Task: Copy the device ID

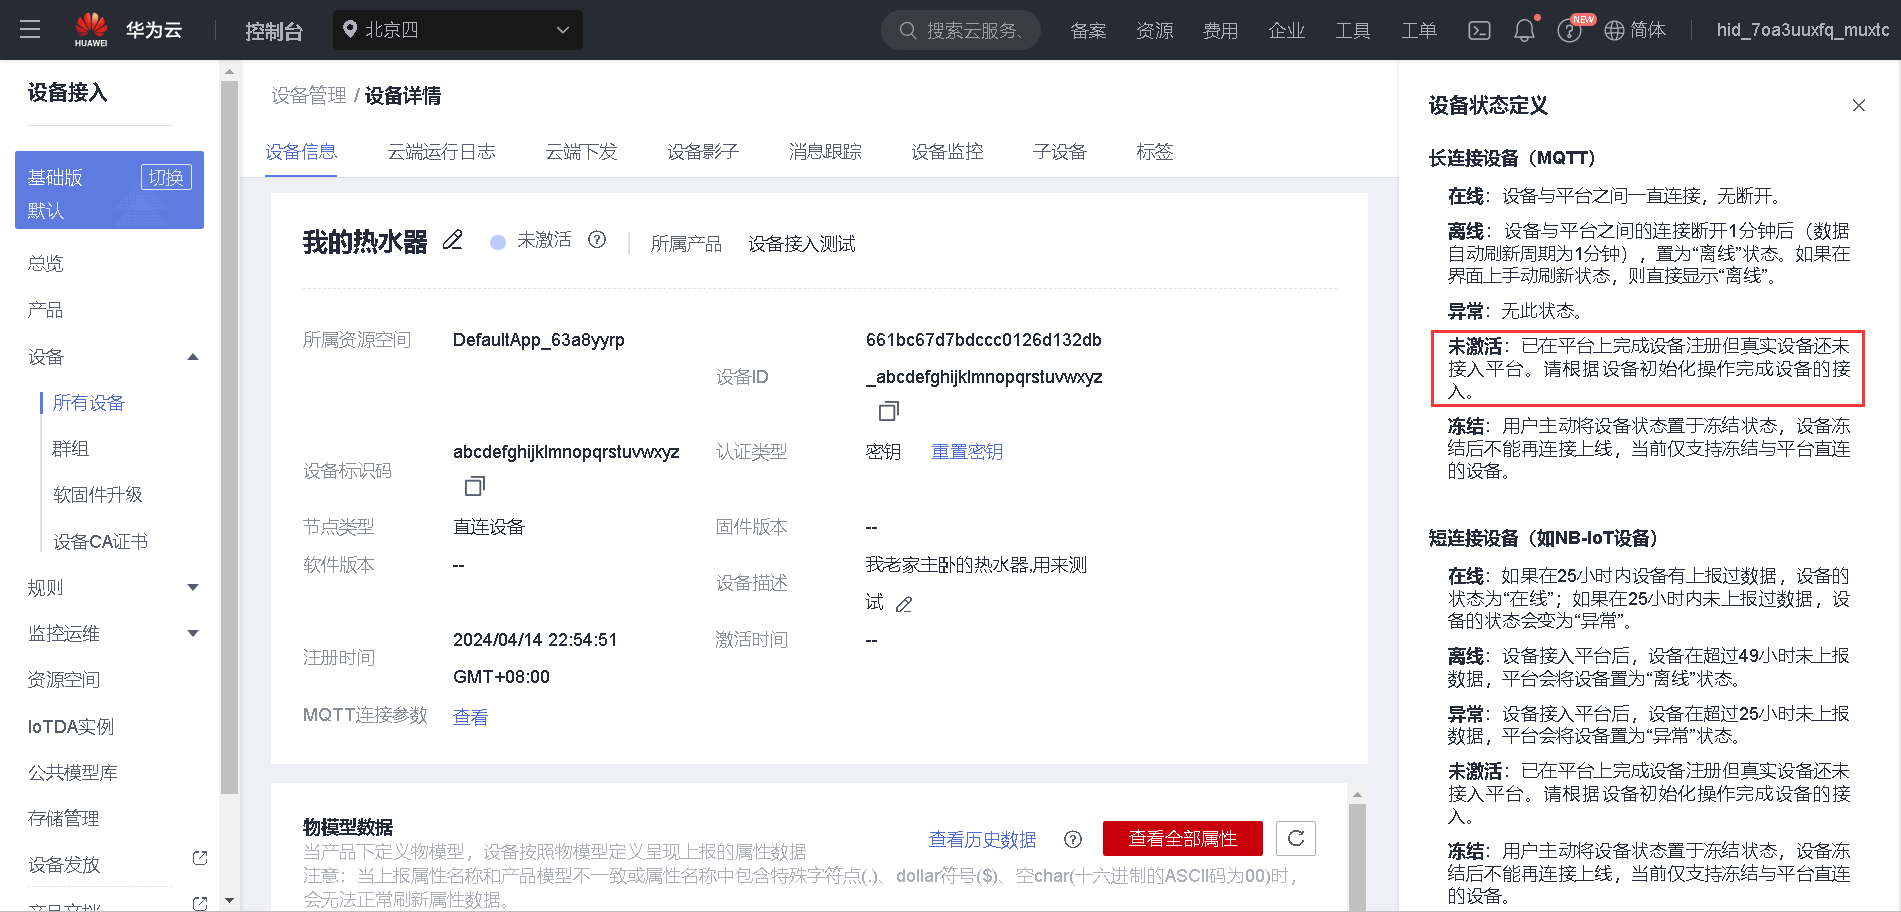Action: [889, 411]
